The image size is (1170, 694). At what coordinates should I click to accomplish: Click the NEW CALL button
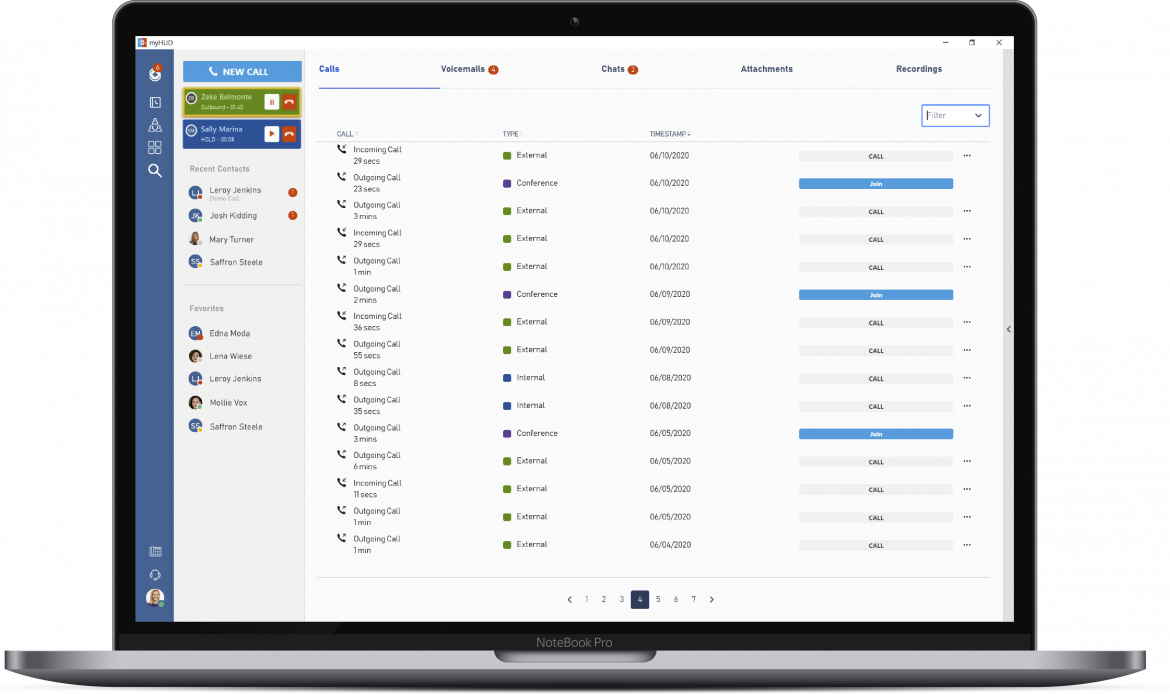(x=242, y=72)
